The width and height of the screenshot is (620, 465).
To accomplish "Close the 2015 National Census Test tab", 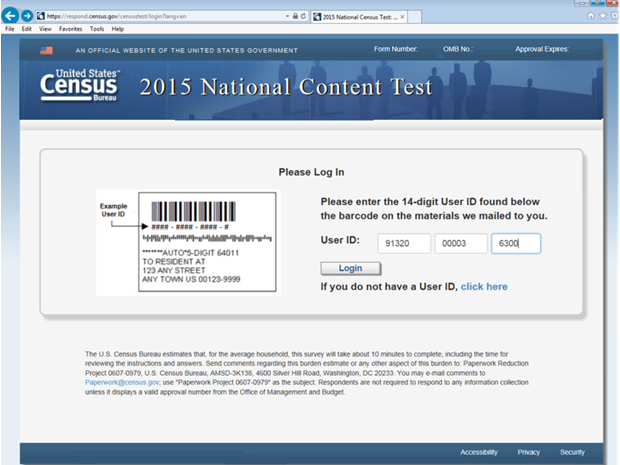I will (402, 17).
